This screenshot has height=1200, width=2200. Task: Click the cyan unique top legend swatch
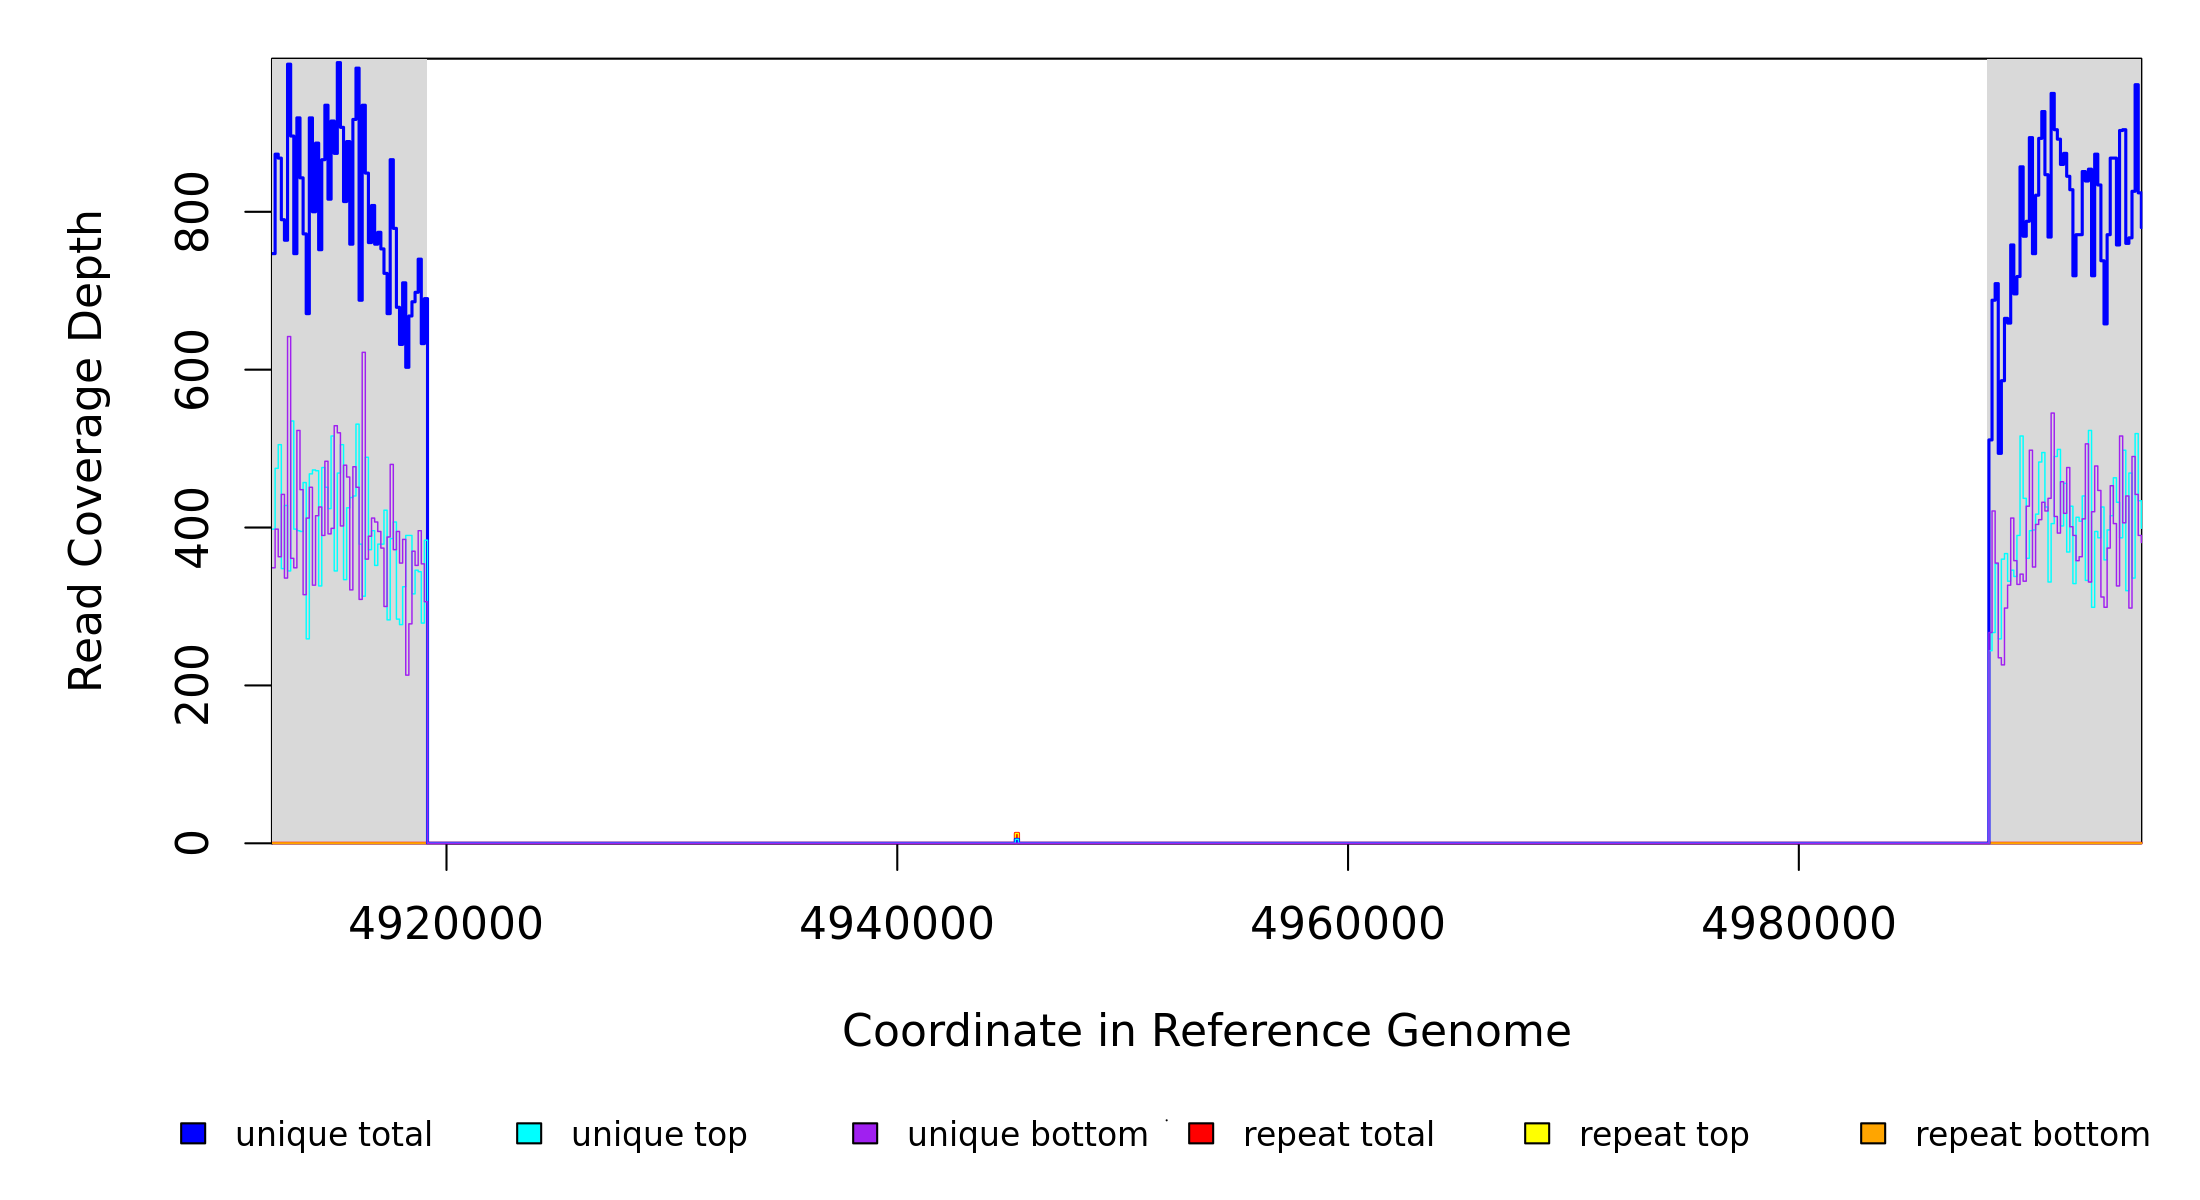[x=529, y=1133]
